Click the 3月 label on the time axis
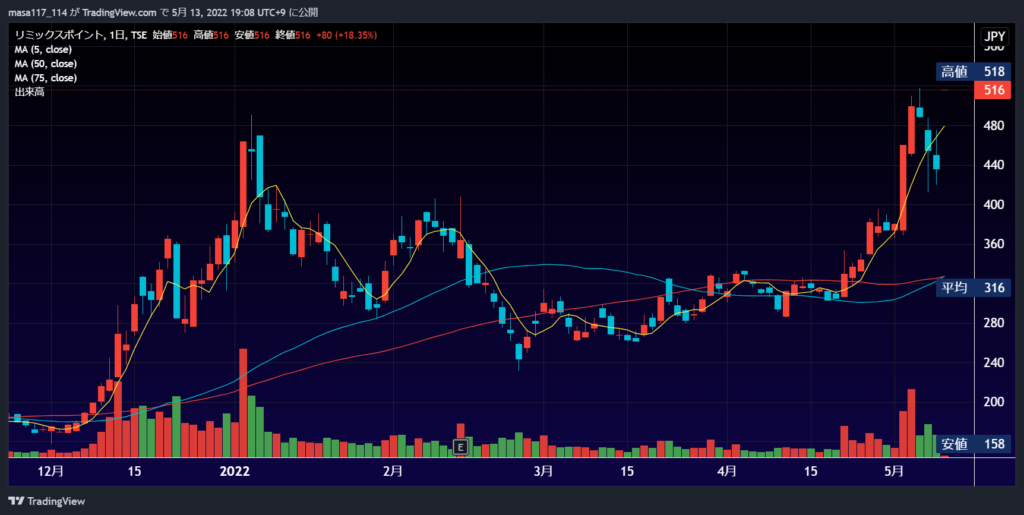This screenshot has width=1024, height=515. [x=543, y=471]
